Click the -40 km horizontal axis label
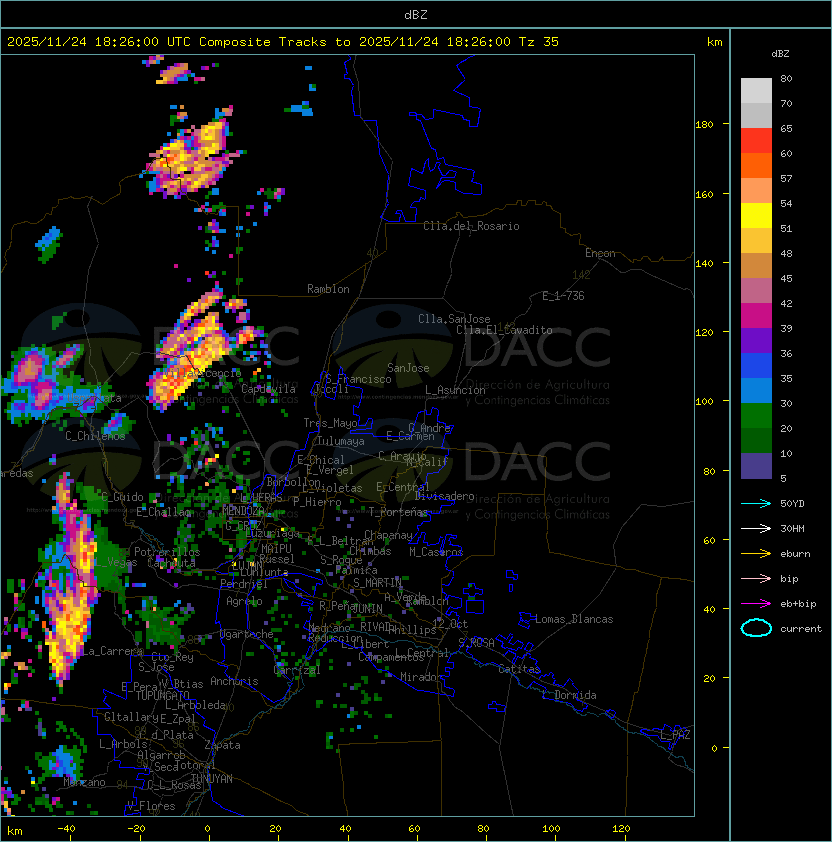This screenshot has height=842, width=832. point(66,829)
